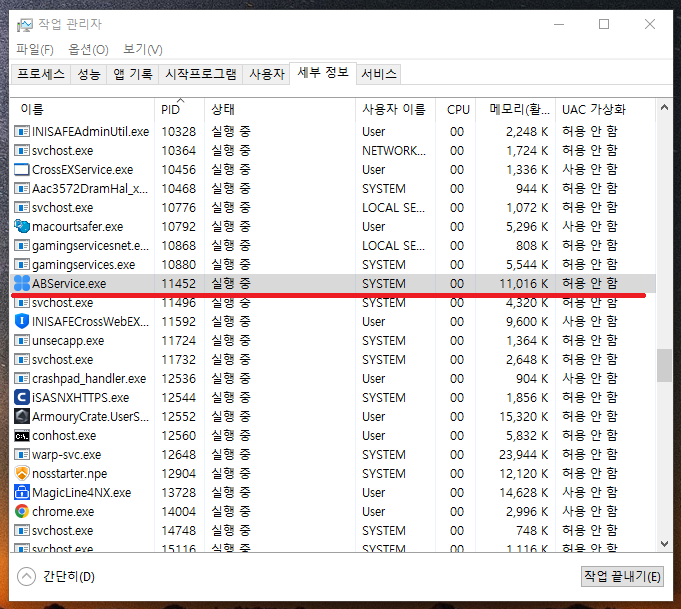
Task: Click the Aac3572DramHal process icon
Action: [22, 189]
